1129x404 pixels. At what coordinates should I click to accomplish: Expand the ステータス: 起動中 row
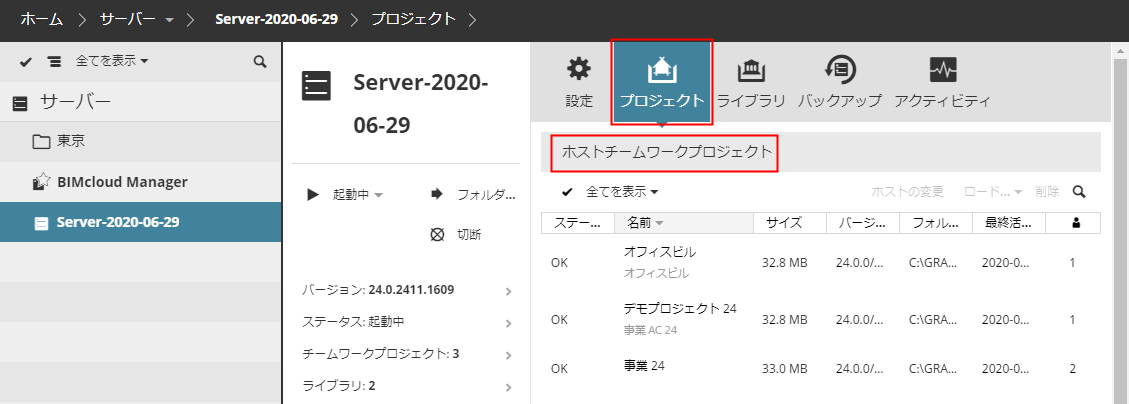point(407,322)
